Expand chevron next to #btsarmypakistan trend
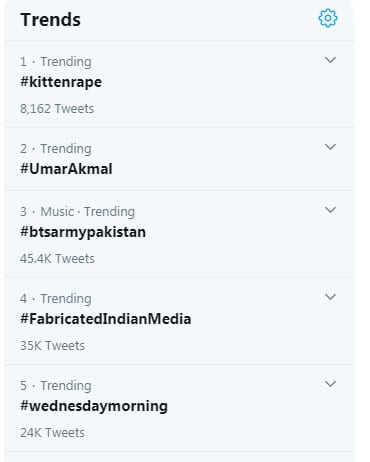 point(330,210)
